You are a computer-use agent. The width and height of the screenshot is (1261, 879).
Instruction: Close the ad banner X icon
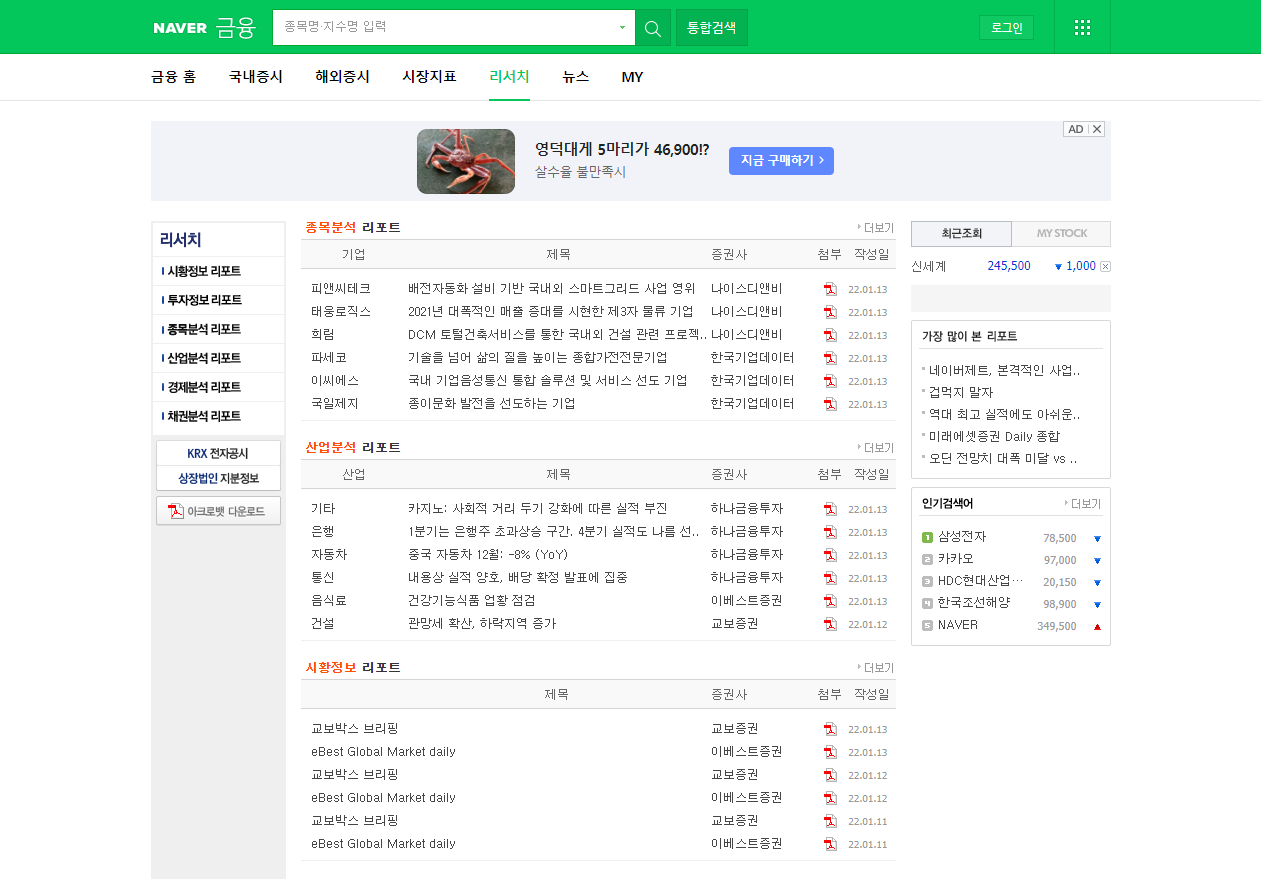1097,129
